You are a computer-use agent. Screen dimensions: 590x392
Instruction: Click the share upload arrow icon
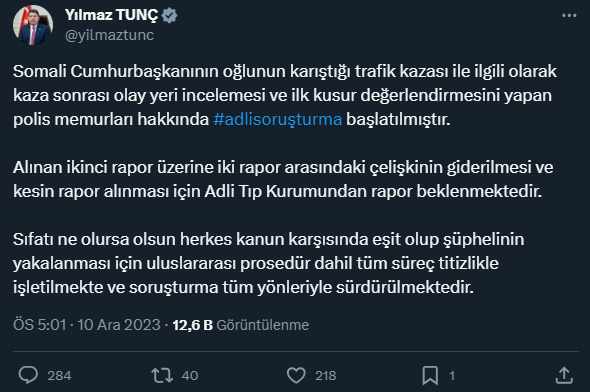point(564,375)
